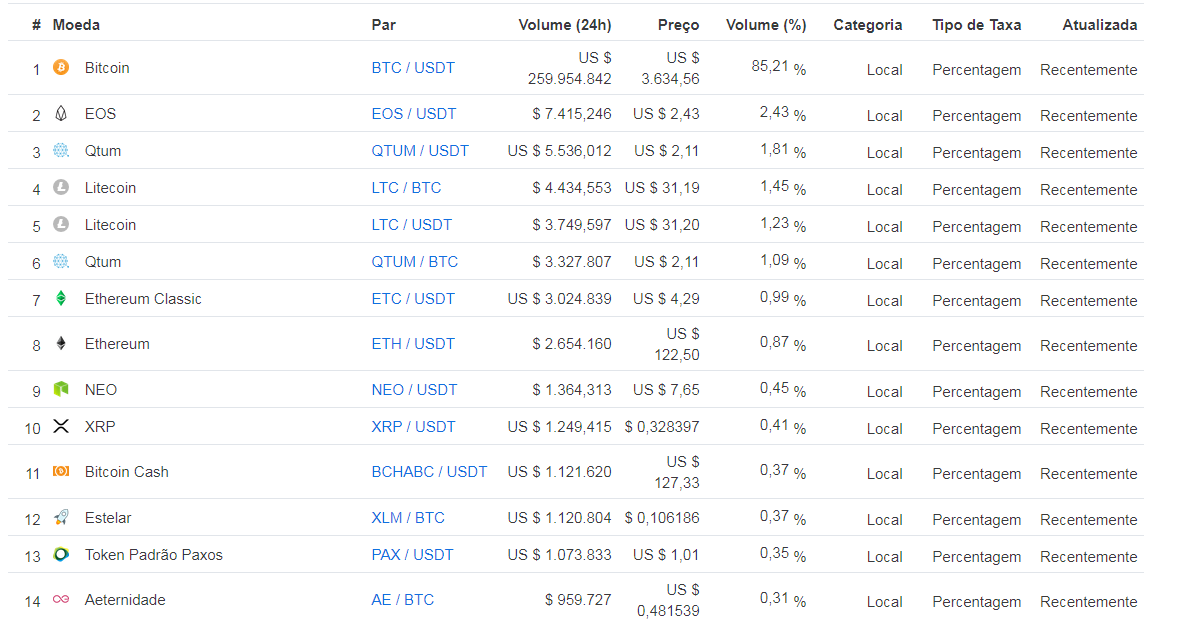1189x620 pixels.
Task: Select the Ethereum name in row 8
Action: 118,344
